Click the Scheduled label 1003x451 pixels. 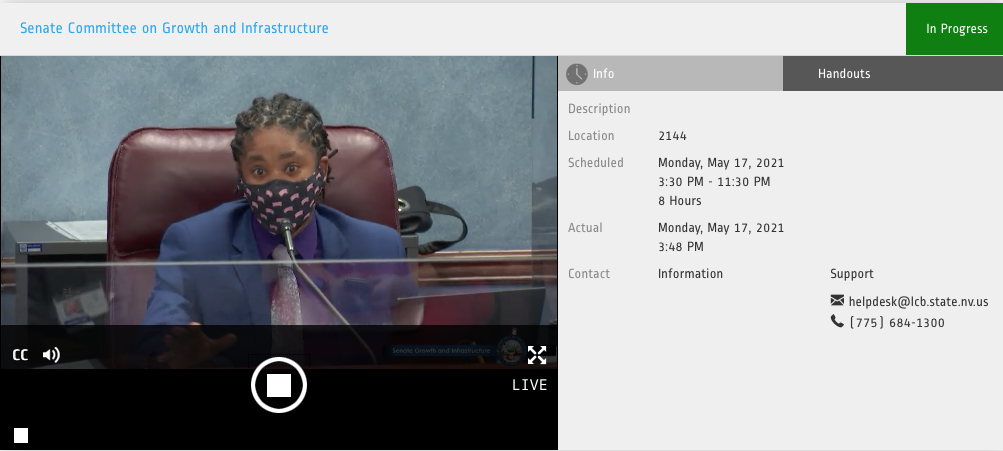click(596, 163)
